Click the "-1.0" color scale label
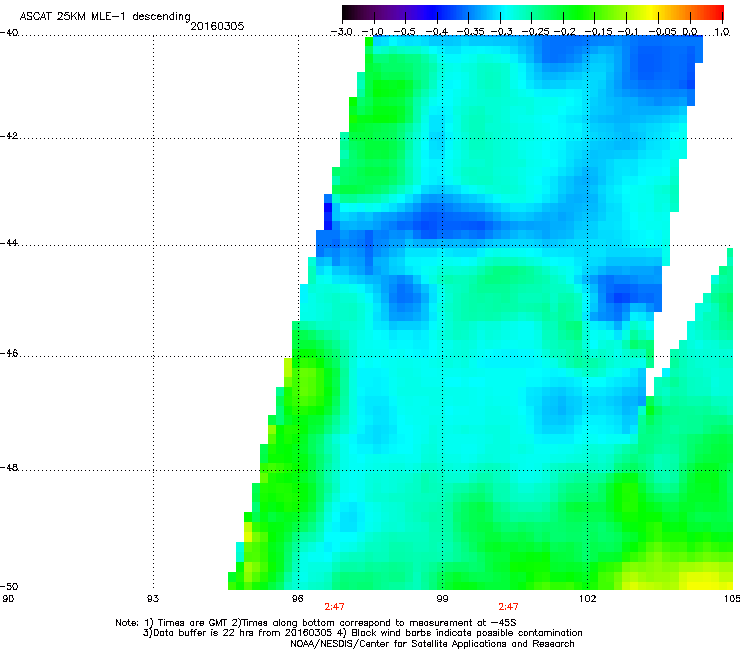 pyautogui.click(x=373, y=32)
